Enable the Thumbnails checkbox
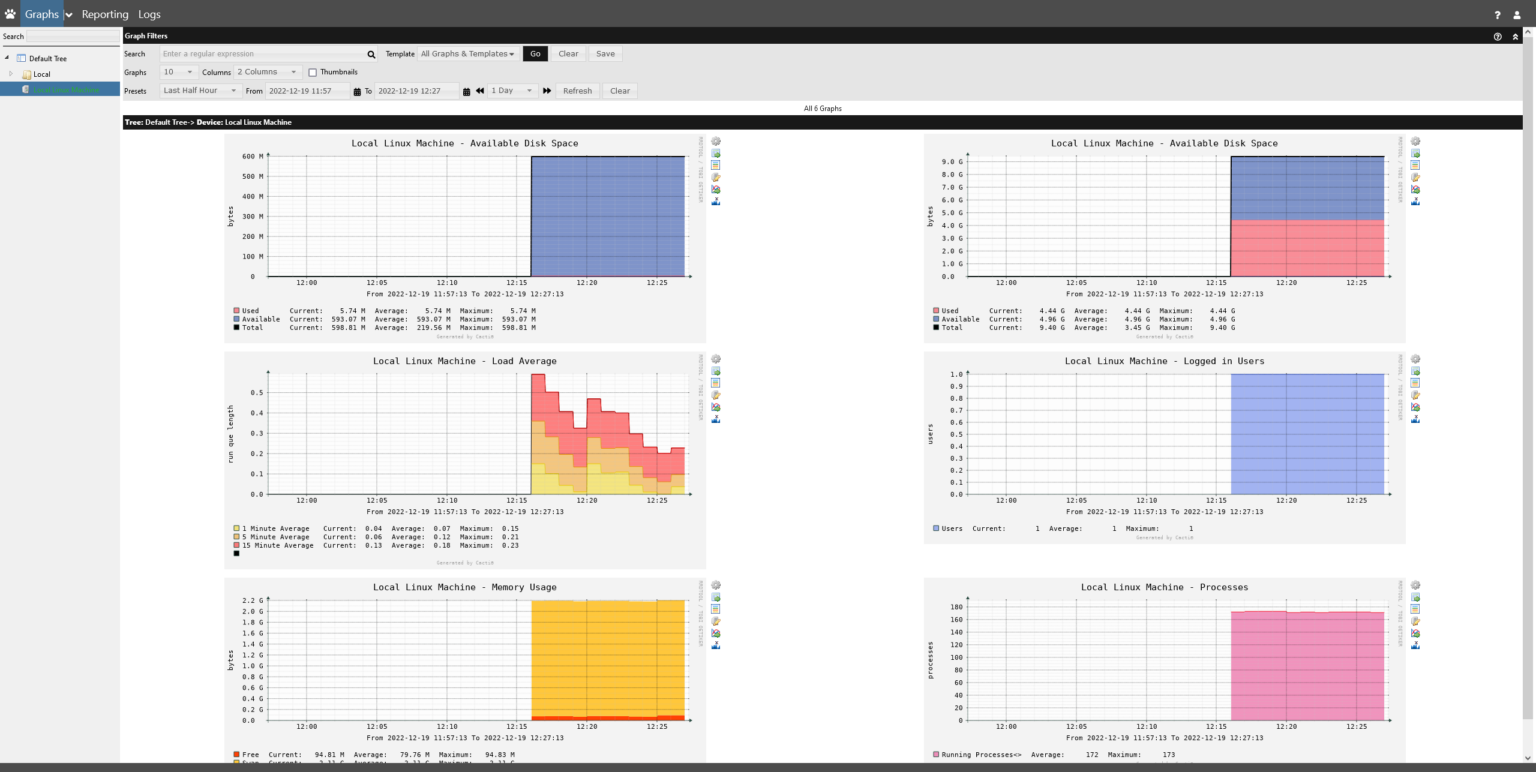 313,72
